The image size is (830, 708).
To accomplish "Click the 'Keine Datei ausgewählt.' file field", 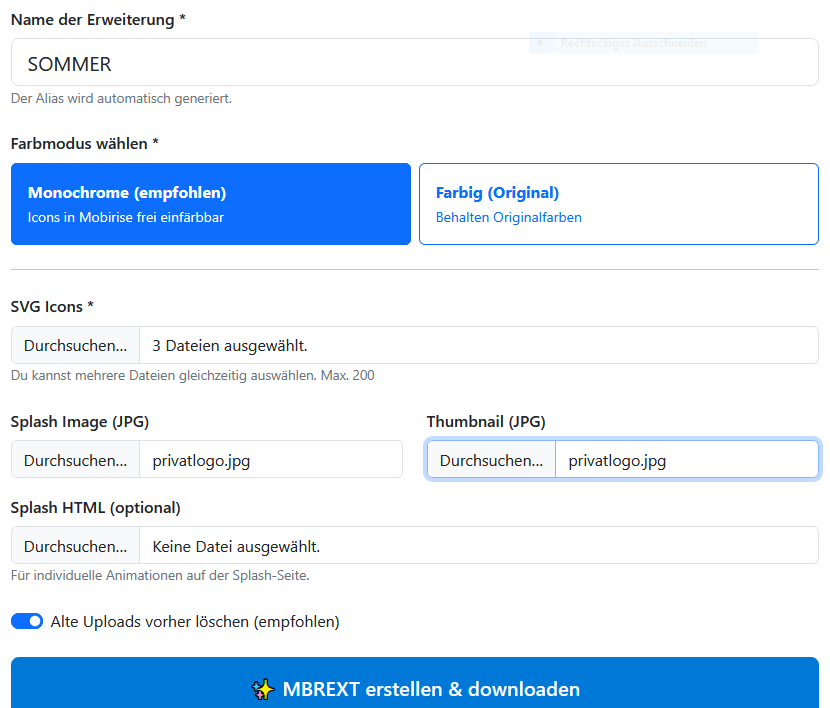I will tap(478, 546).
